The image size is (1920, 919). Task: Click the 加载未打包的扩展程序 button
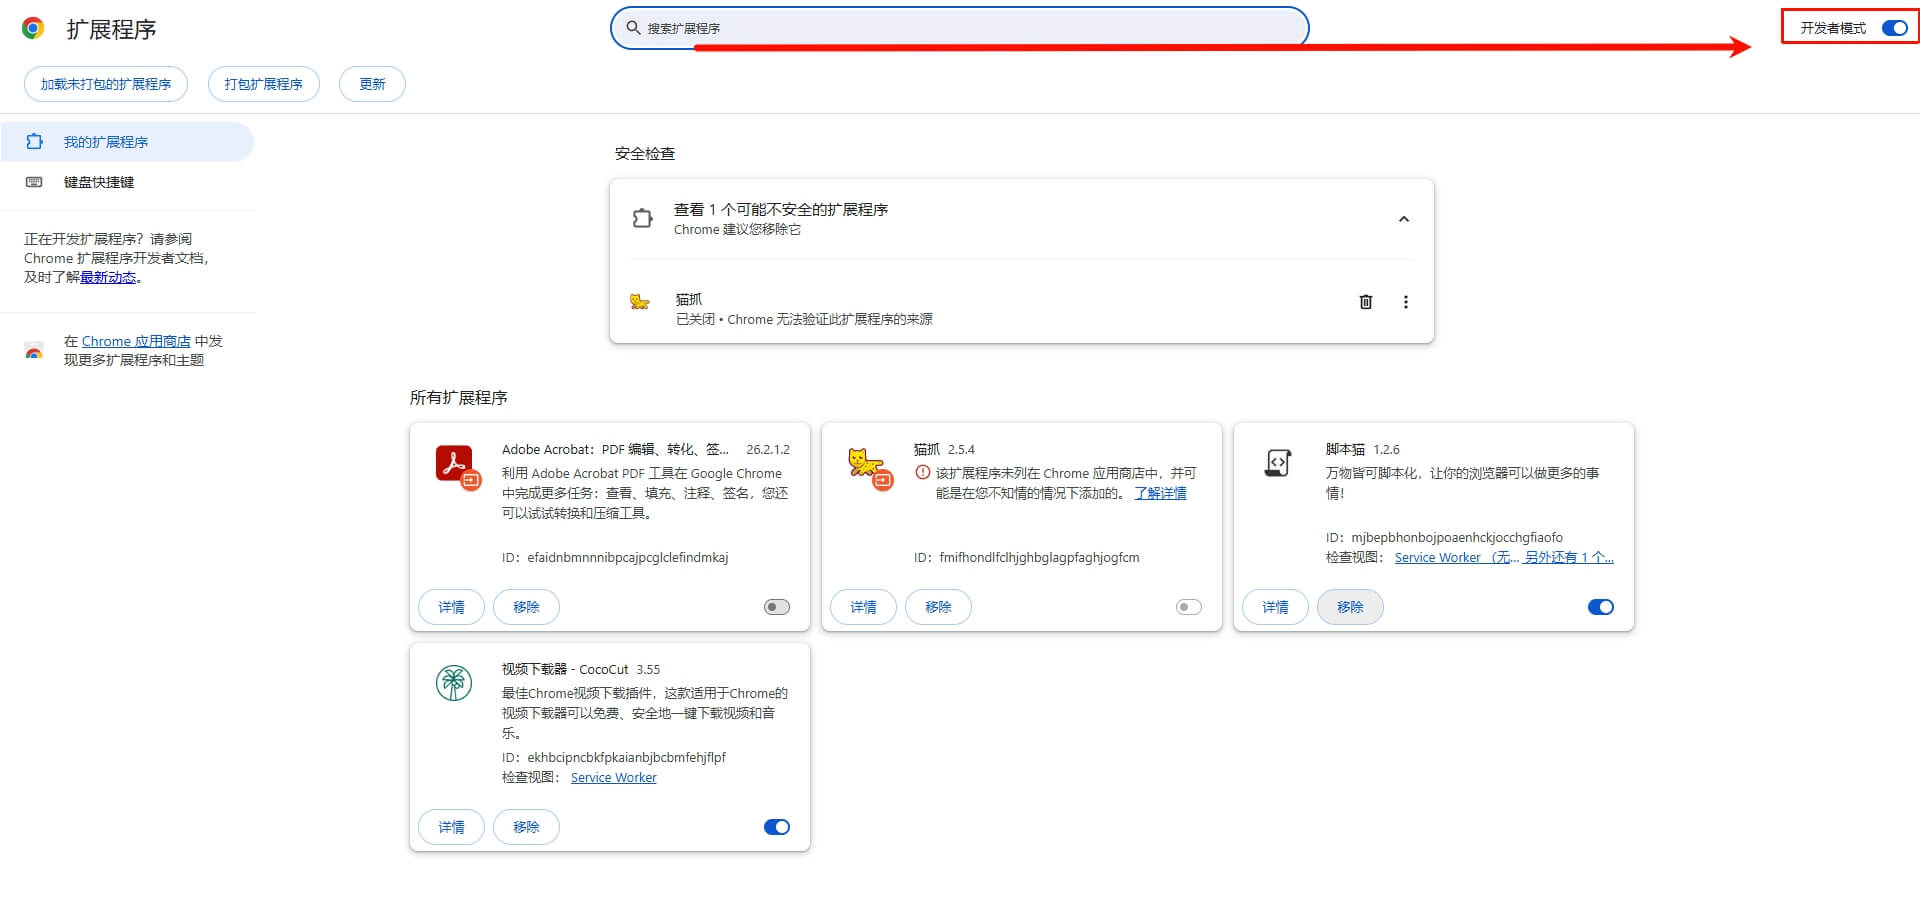[105, 84]
